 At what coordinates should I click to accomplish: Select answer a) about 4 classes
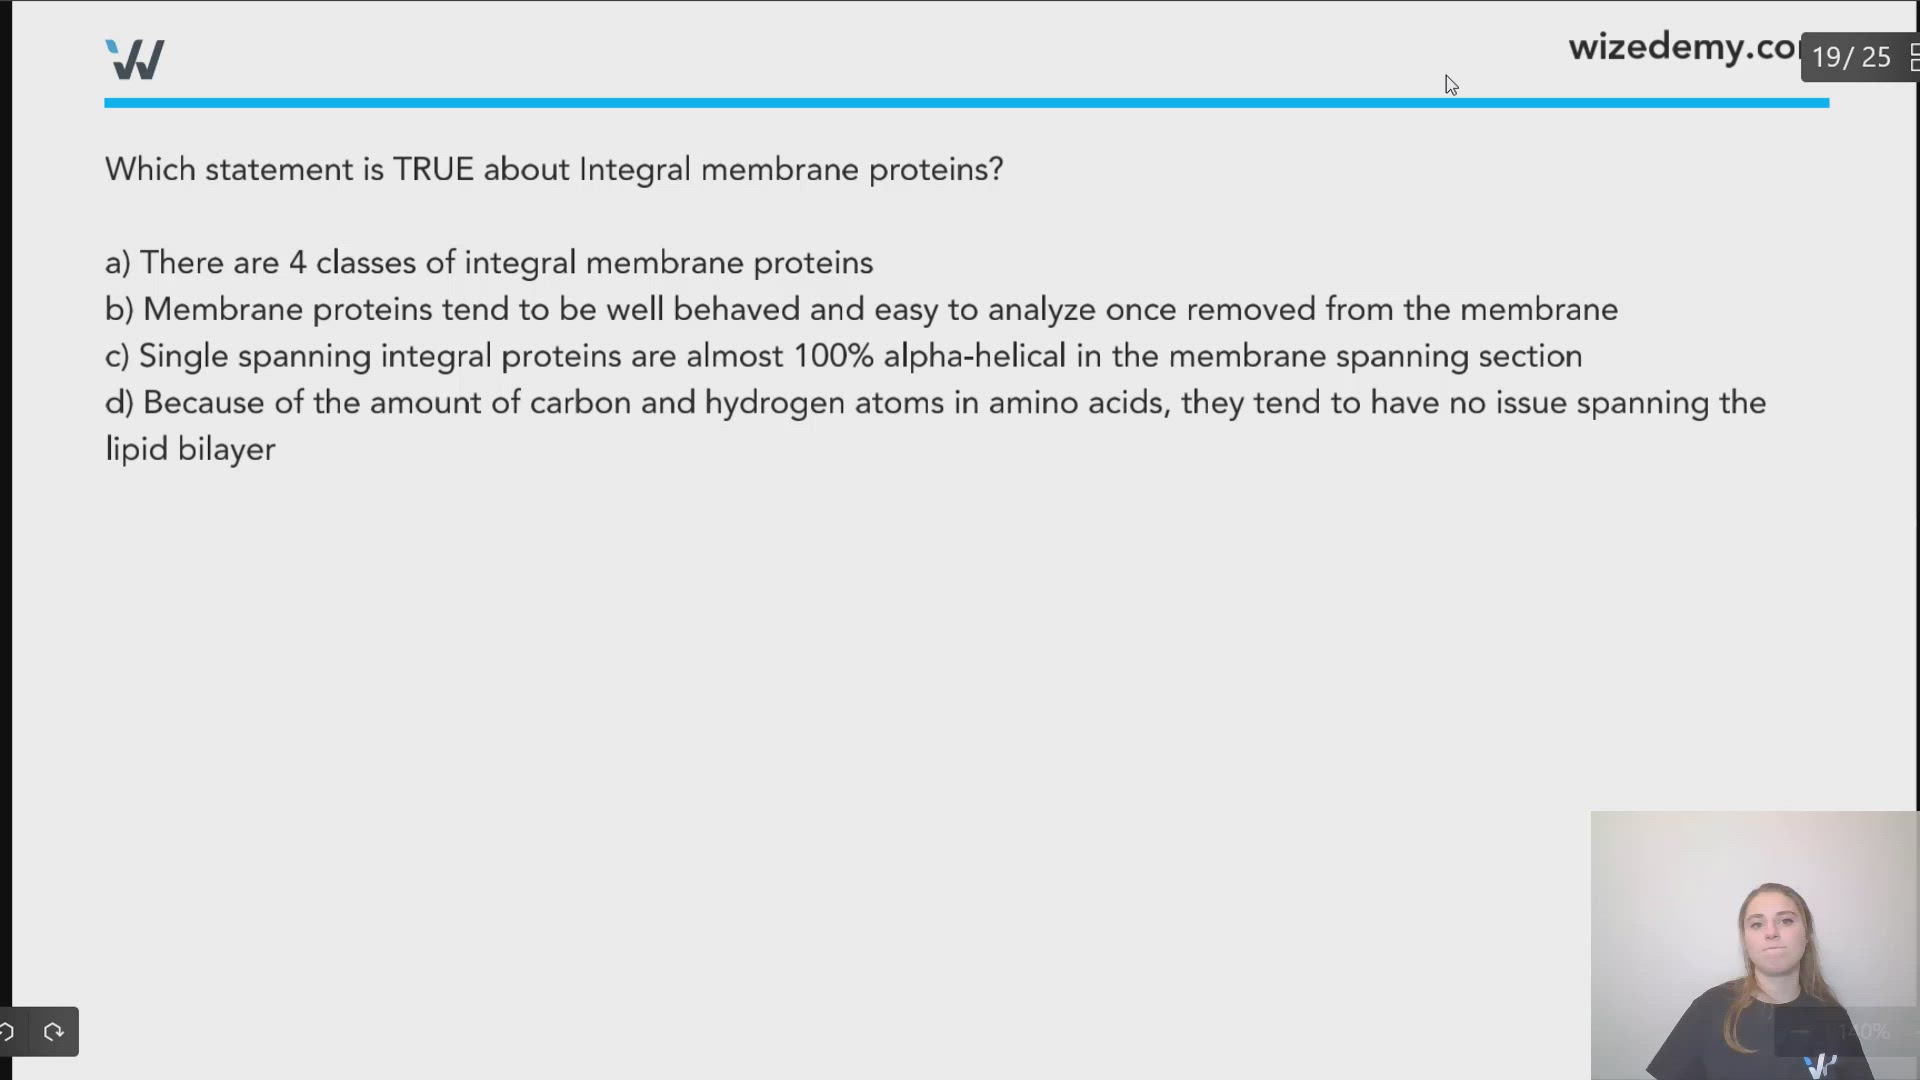(x=489, y=263)
